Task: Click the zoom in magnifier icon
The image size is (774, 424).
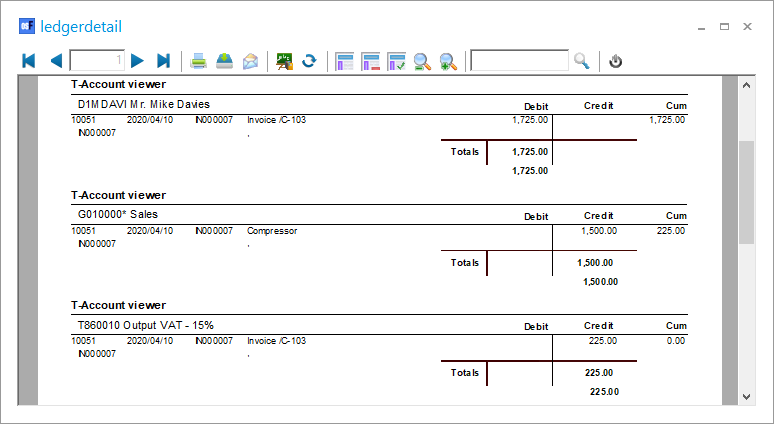Action: coord(448,61)
